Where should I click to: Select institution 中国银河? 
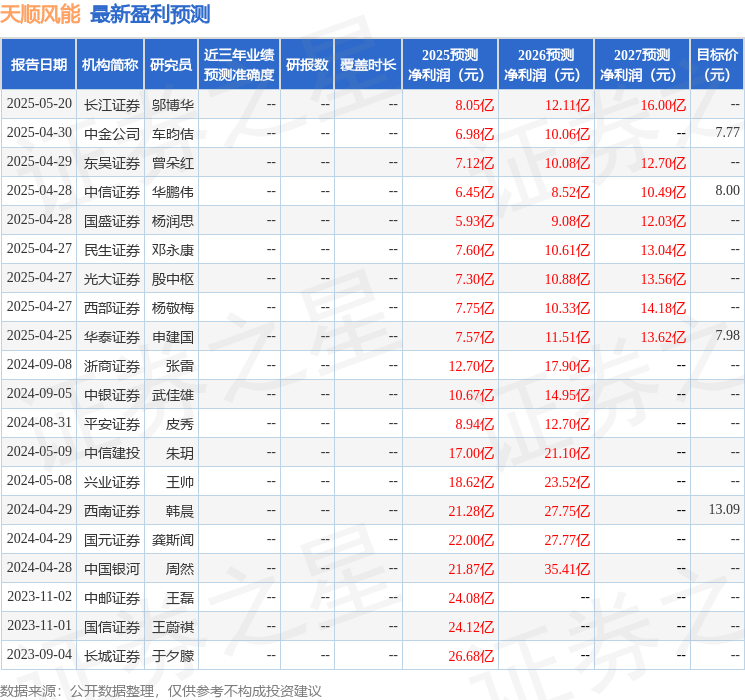point(112,569)
